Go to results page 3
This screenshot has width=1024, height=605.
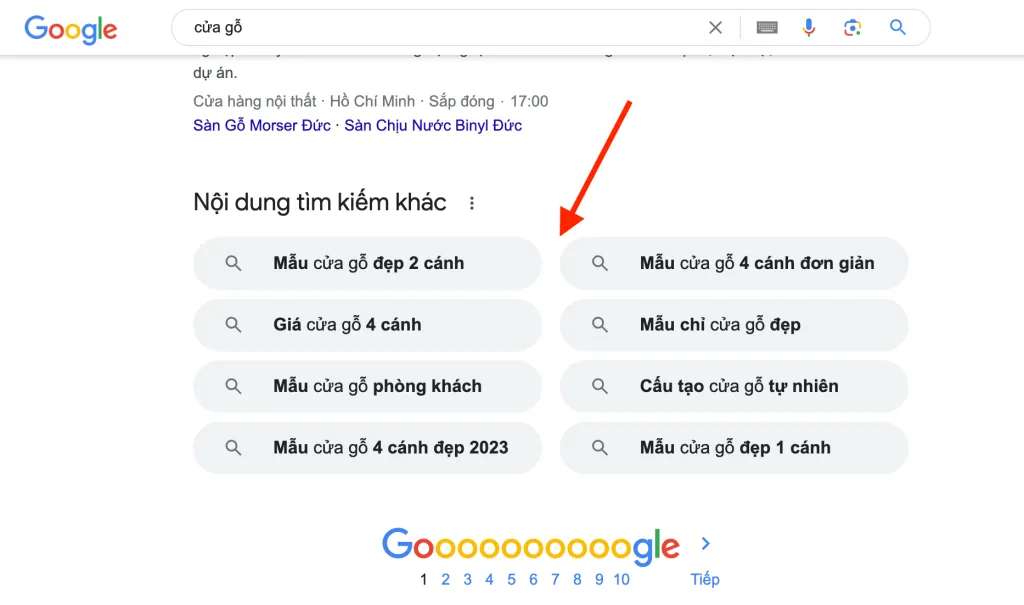pos(468,580)
